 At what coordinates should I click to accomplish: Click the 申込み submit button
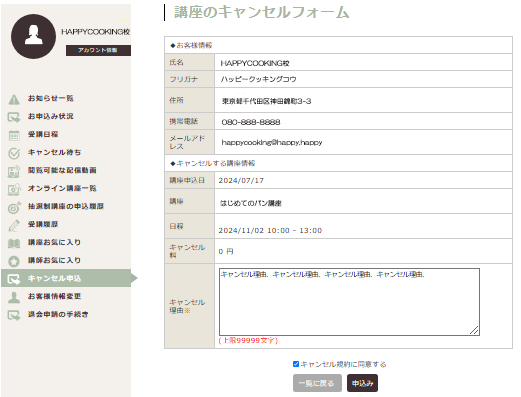pos(362,383)
